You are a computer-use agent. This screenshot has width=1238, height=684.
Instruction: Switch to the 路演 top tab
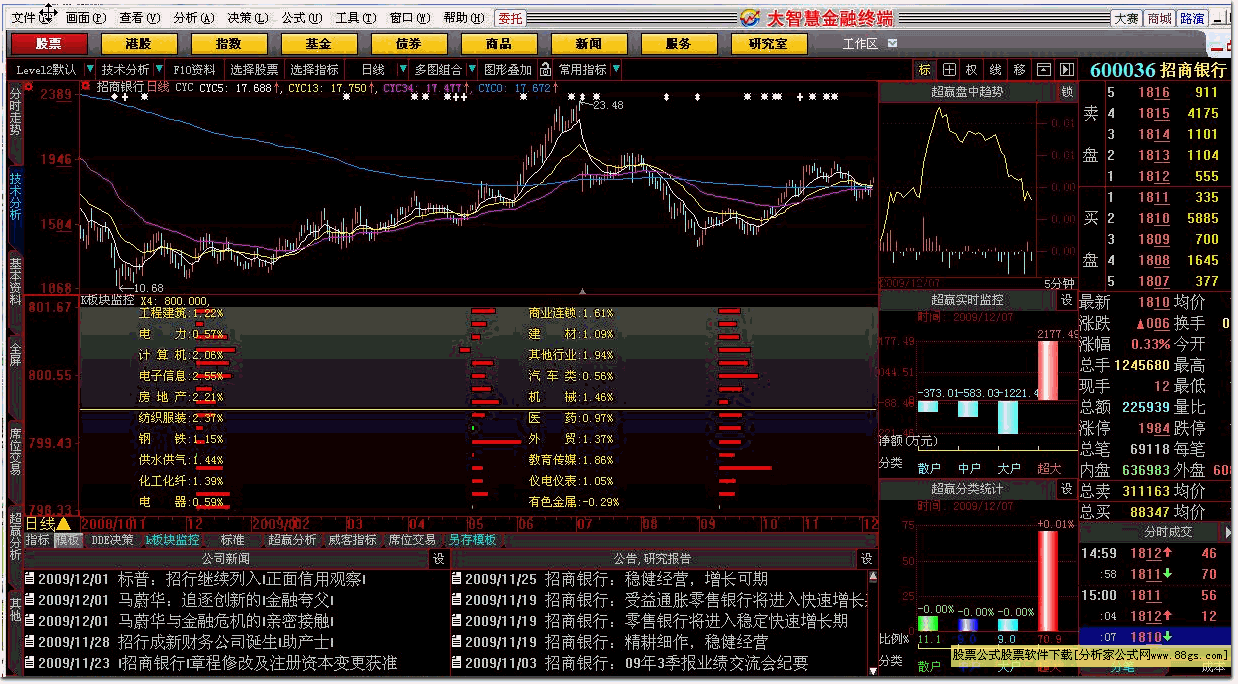(1192, 18)
